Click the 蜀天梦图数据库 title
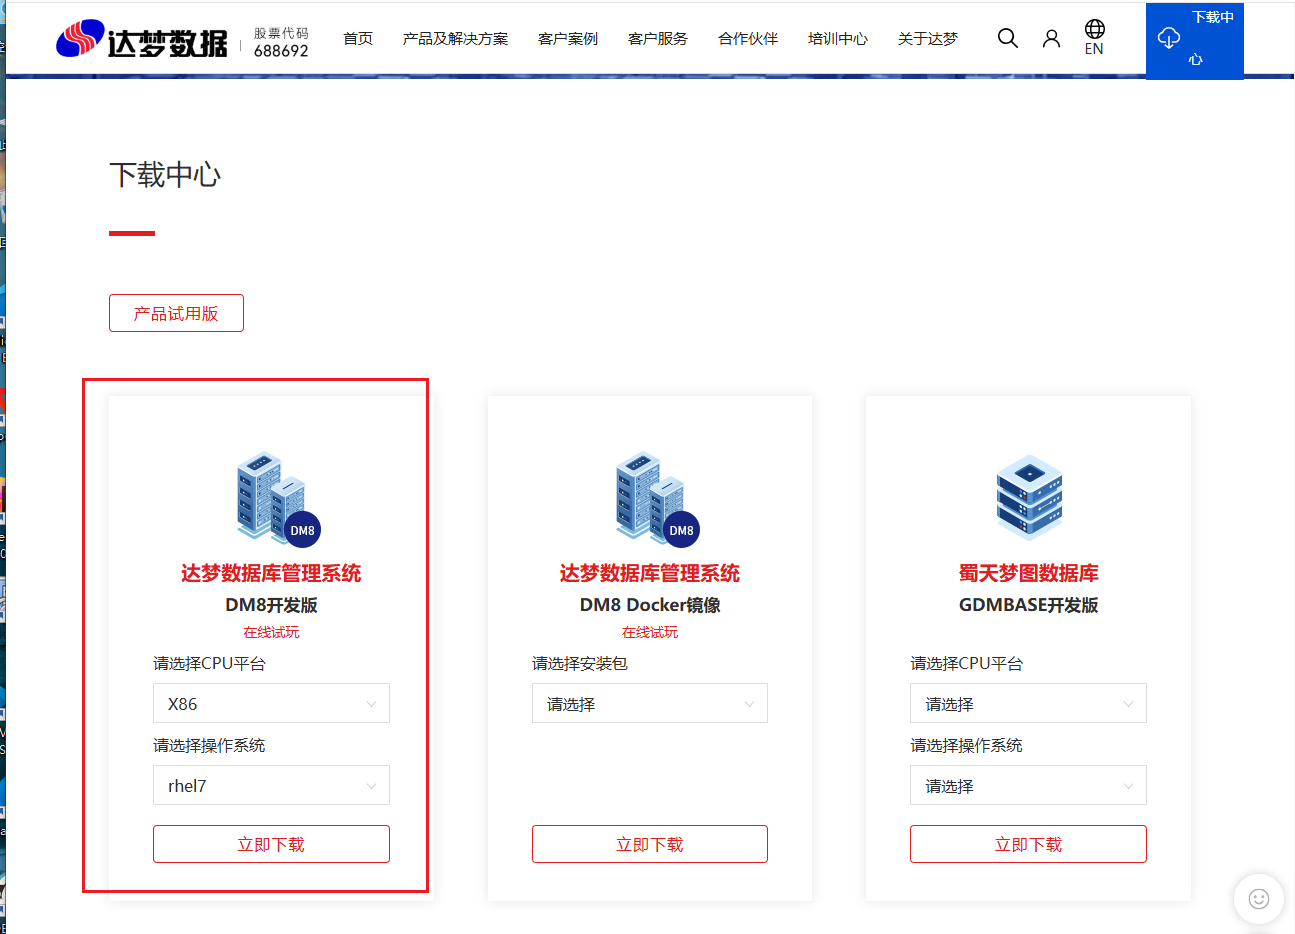Screen dimensions: 1295x934 [1028, 573]
